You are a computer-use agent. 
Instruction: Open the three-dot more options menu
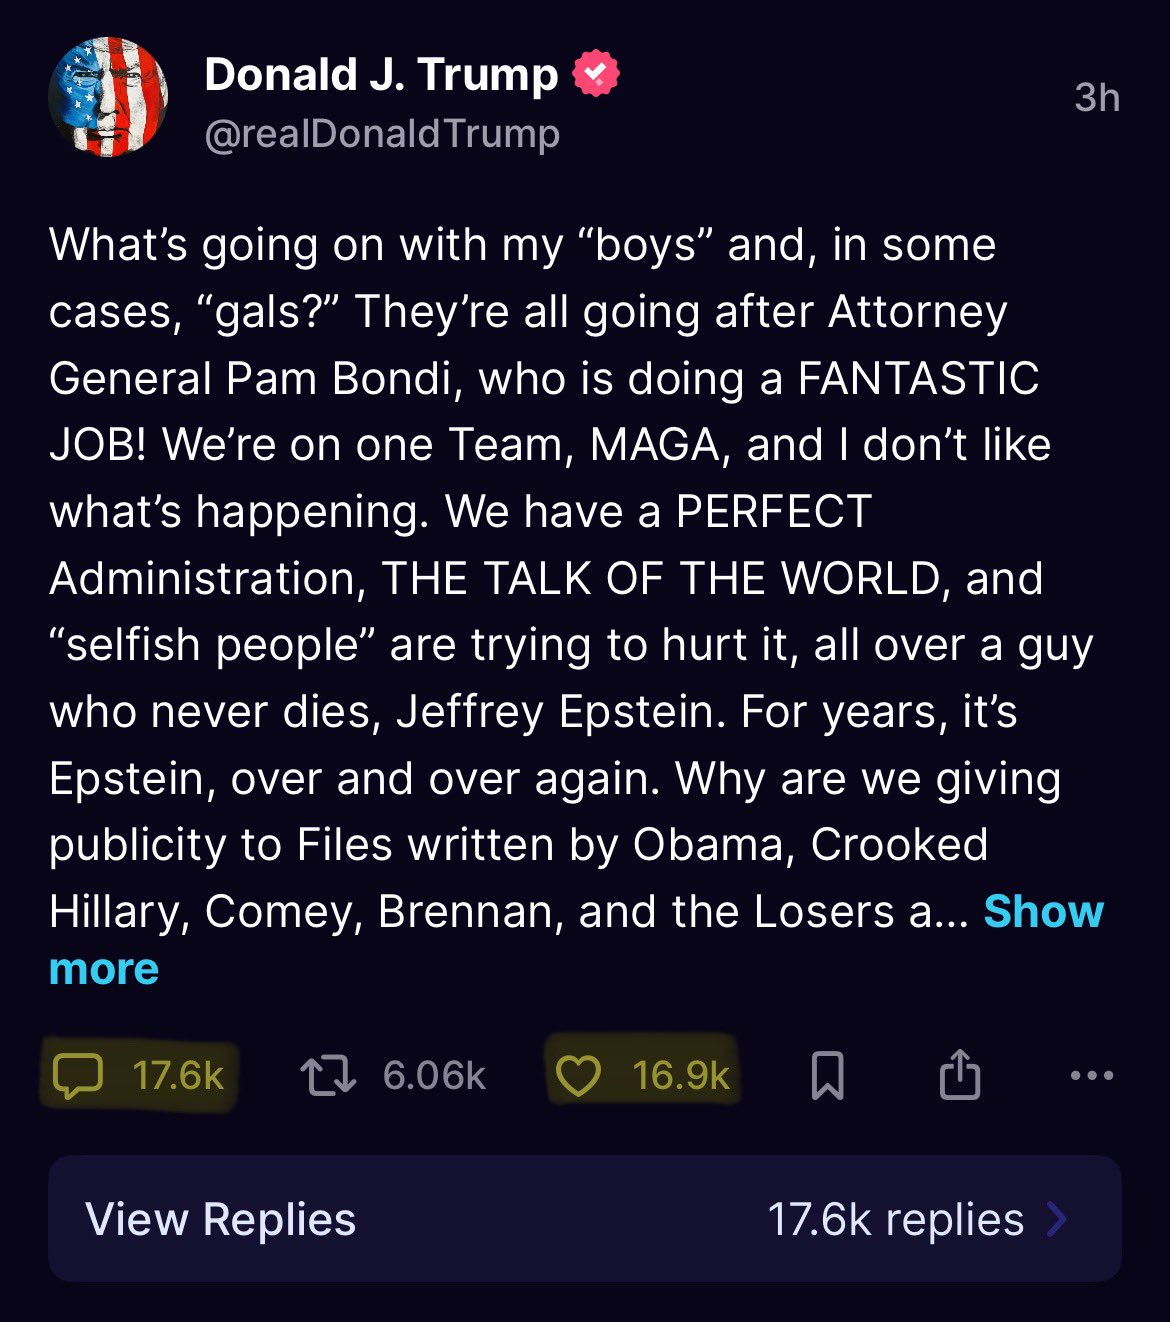pos(1091,1076)
